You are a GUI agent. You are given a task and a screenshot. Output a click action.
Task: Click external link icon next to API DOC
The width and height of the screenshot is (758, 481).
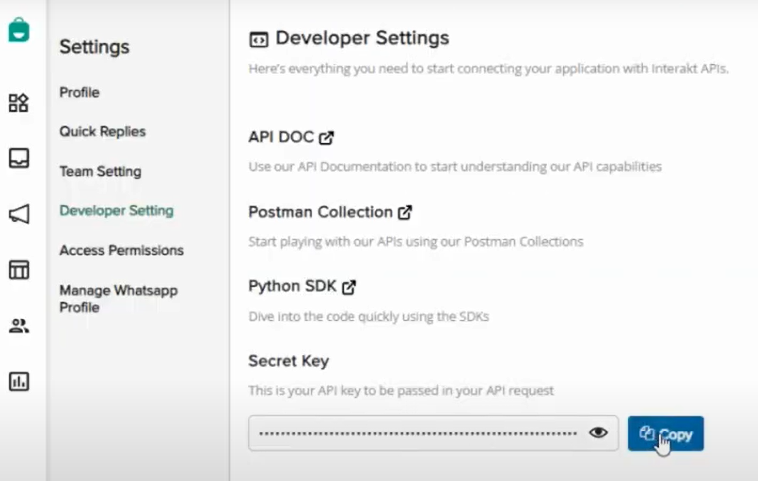pyautogui.click(x=326, y=138)
